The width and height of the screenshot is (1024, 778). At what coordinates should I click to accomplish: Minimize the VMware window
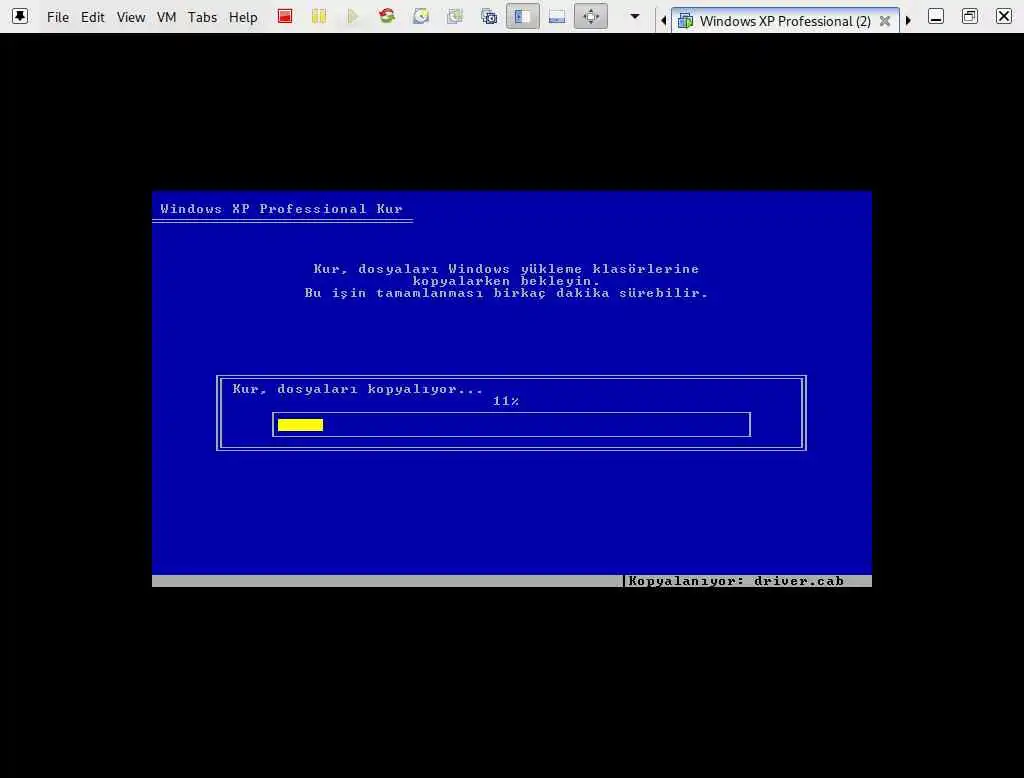point(935,16)
